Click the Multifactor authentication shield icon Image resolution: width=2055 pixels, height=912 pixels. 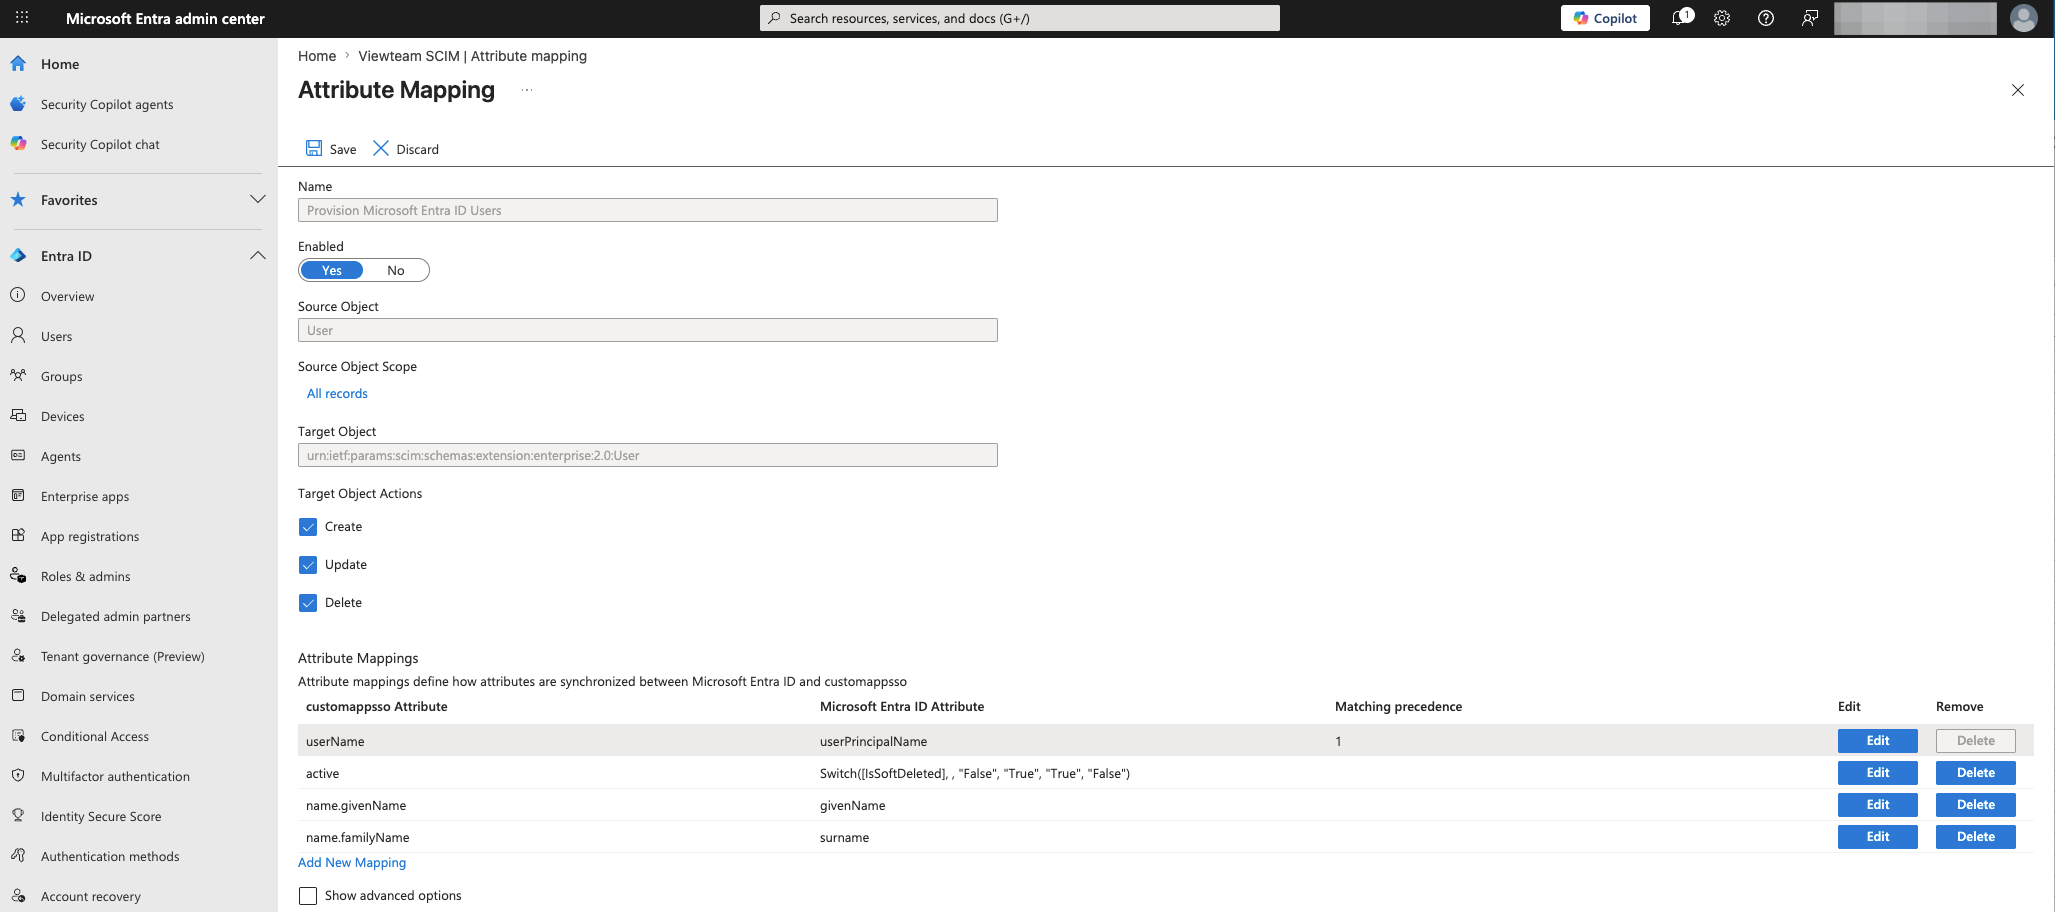click(x=18, y=775)
